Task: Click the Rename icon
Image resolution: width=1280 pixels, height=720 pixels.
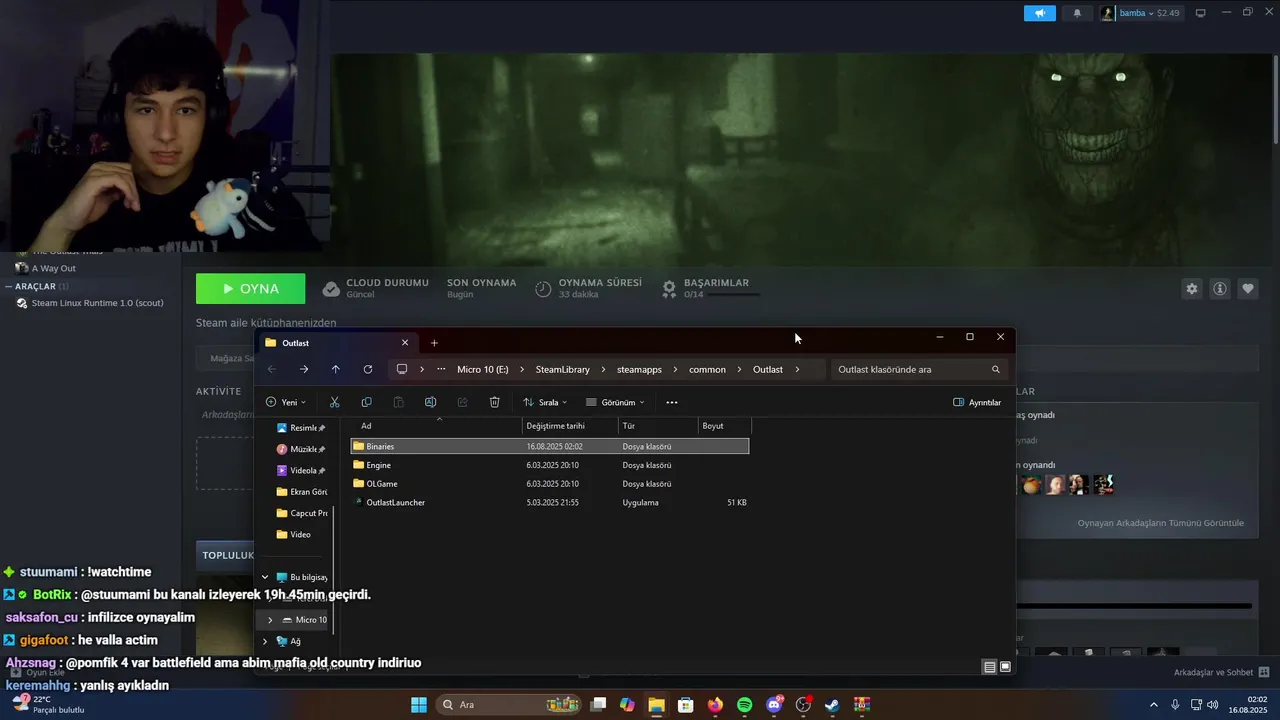Action: (430, 402)
